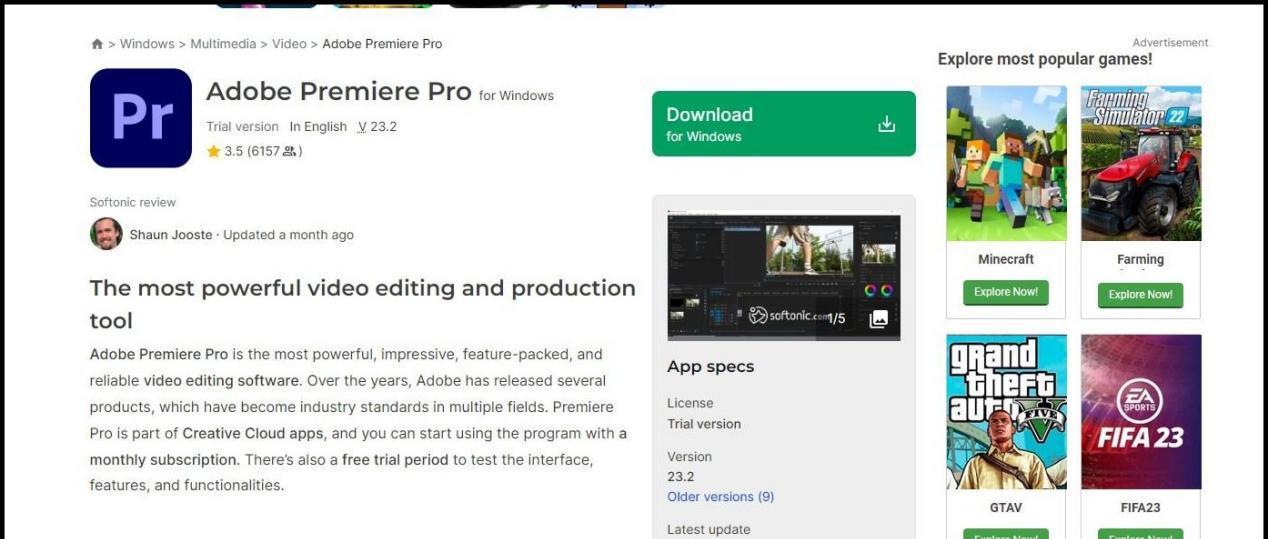
Task: Click the App specs heading
Action: click(711, 367)
